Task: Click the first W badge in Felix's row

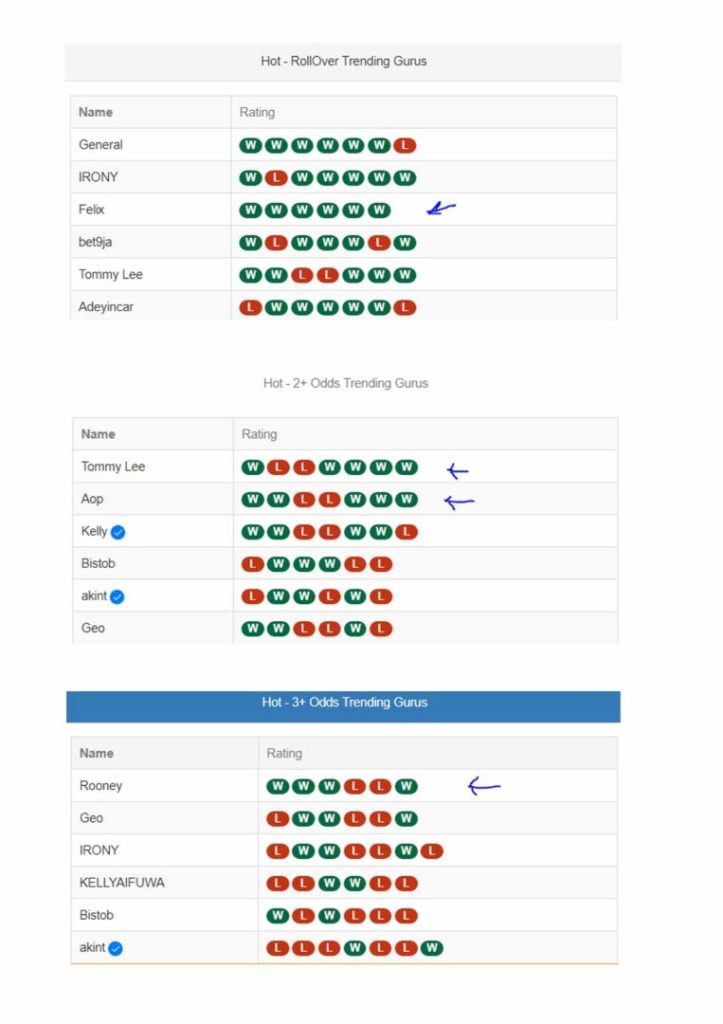Action: coord(251,210)
